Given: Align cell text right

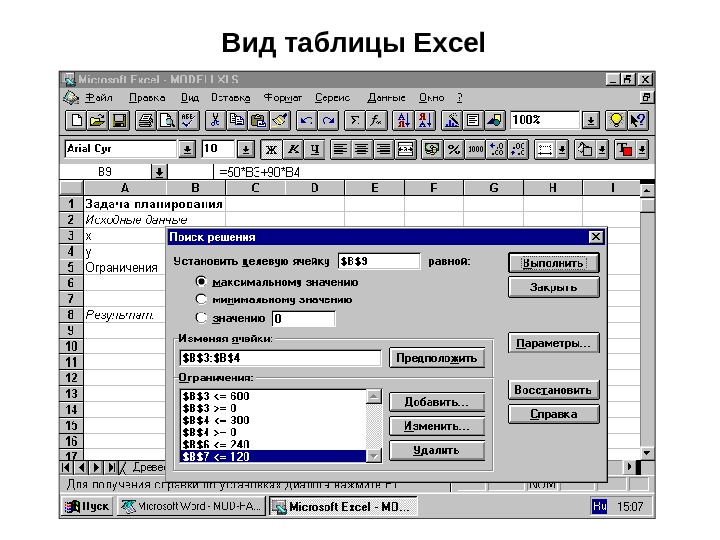Looking at the screenshot, I should [383, 149].
